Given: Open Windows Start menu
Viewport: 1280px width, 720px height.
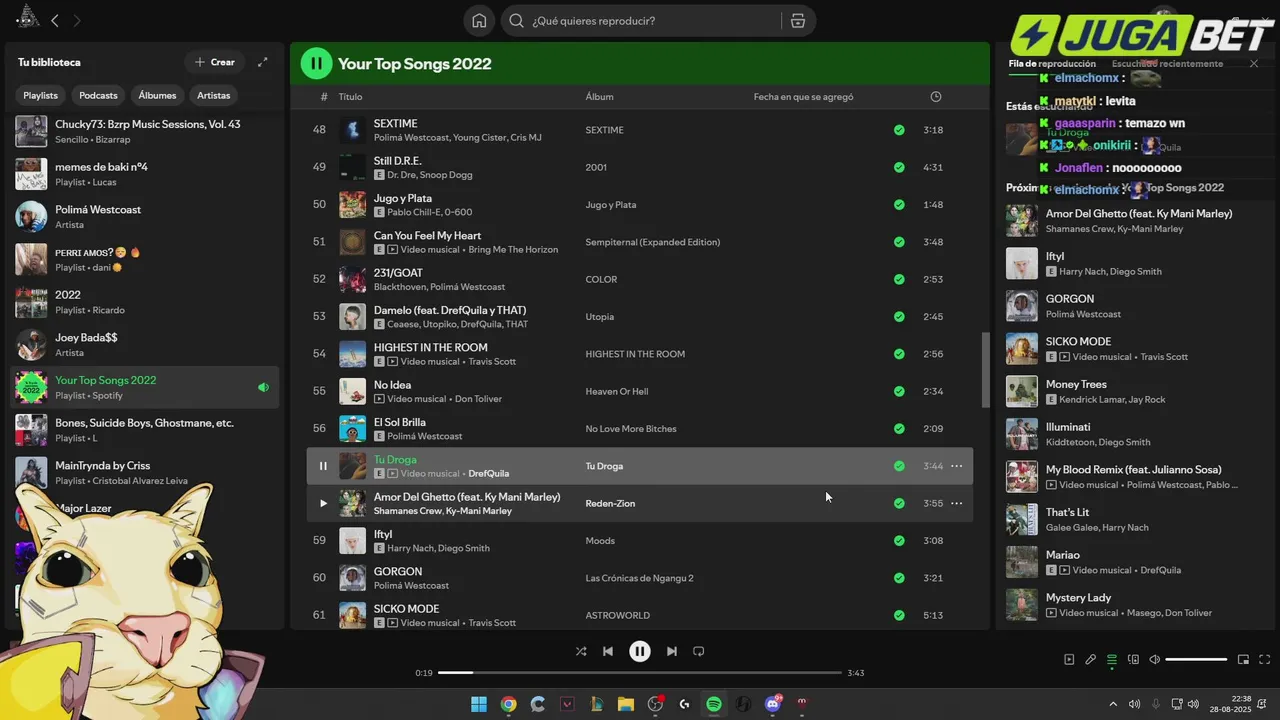Looking at the screenshot, I should click(479, 704).
